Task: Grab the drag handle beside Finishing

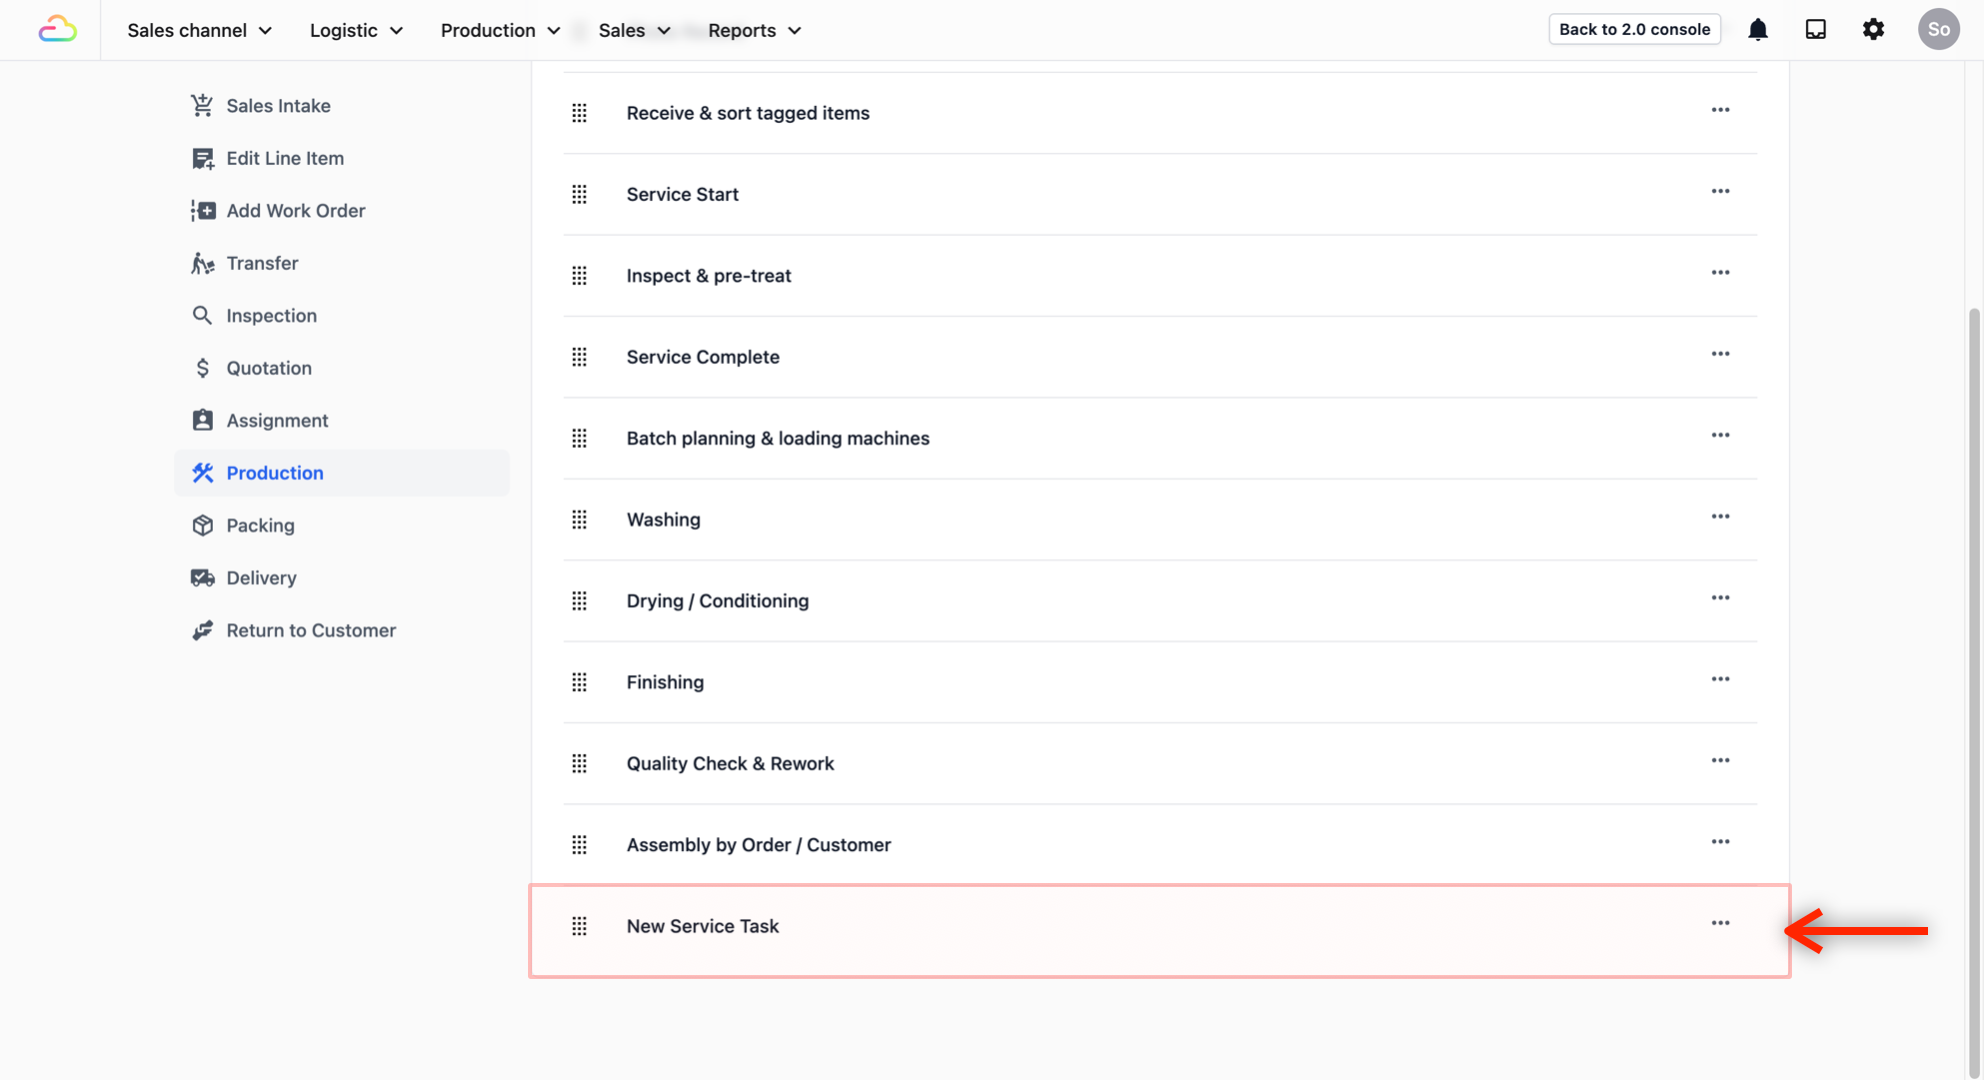Action: (579, 682)
